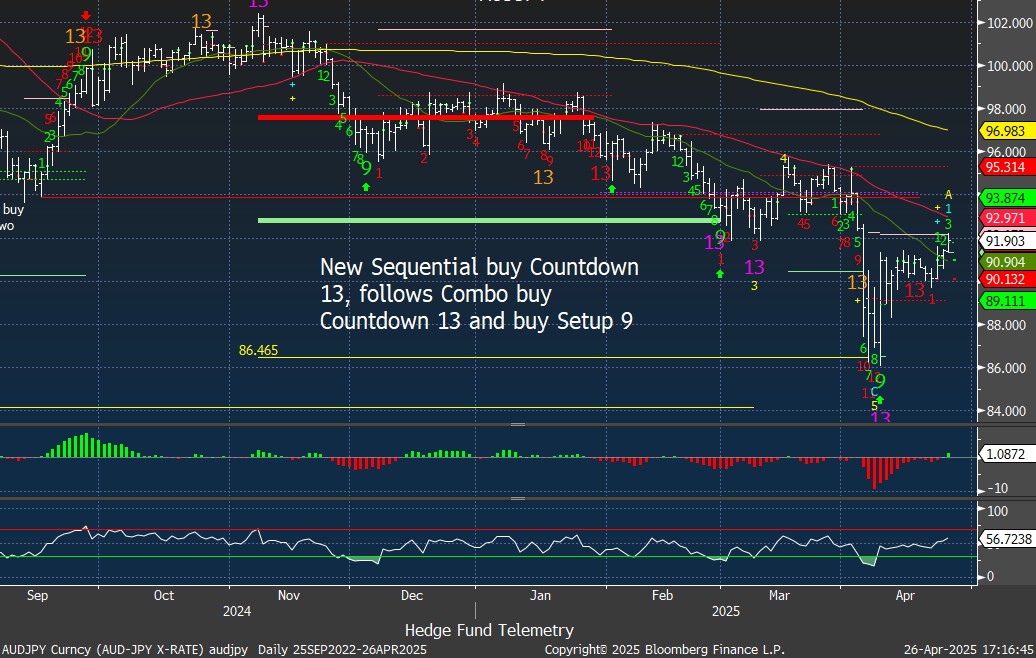The image size is (1036, 658).
Task: Click the 56.7238 oscillator value label
Action: 1005,539
